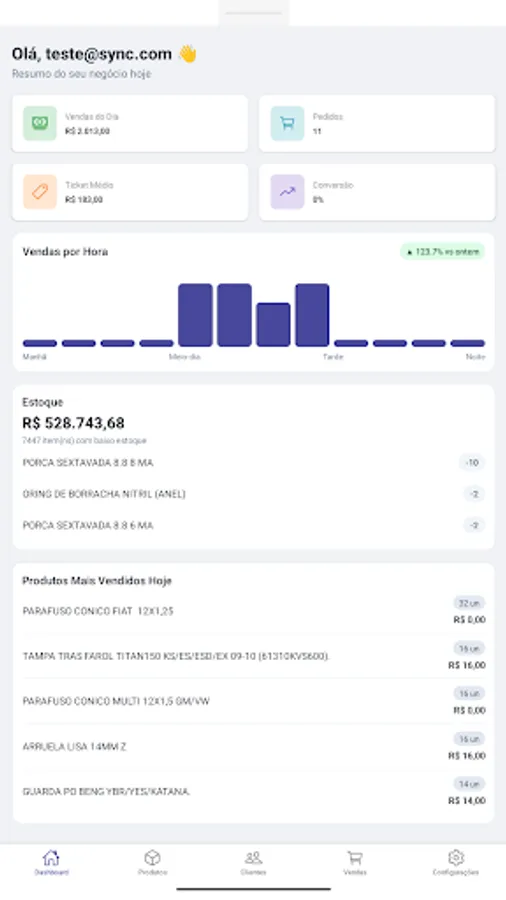The image size is (506, 900).
Task: Tap the green money icon for Vendas do Dia
Action: coord(40,123)
